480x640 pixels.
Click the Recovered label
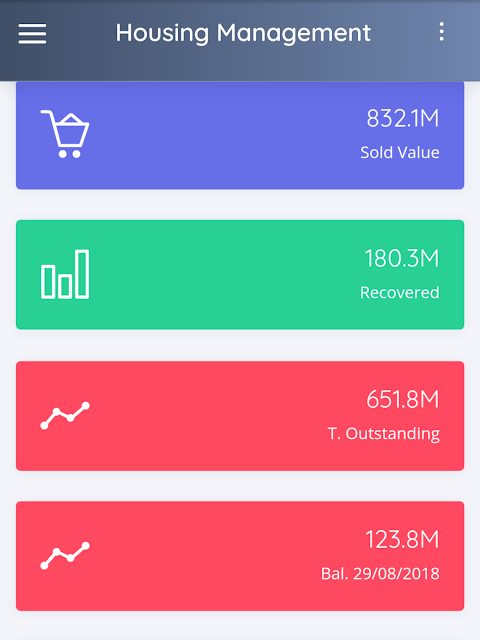tap(400, 292)
